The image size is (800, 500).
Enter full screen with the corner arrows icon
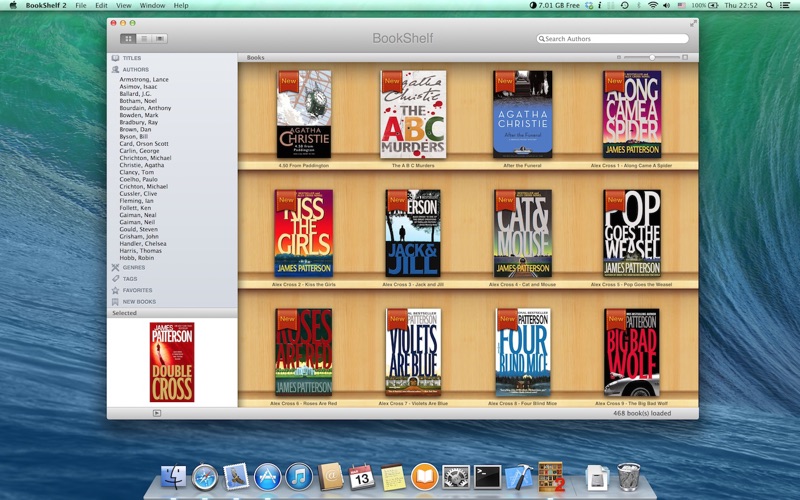pyautogui.click(x=693, y=23)
